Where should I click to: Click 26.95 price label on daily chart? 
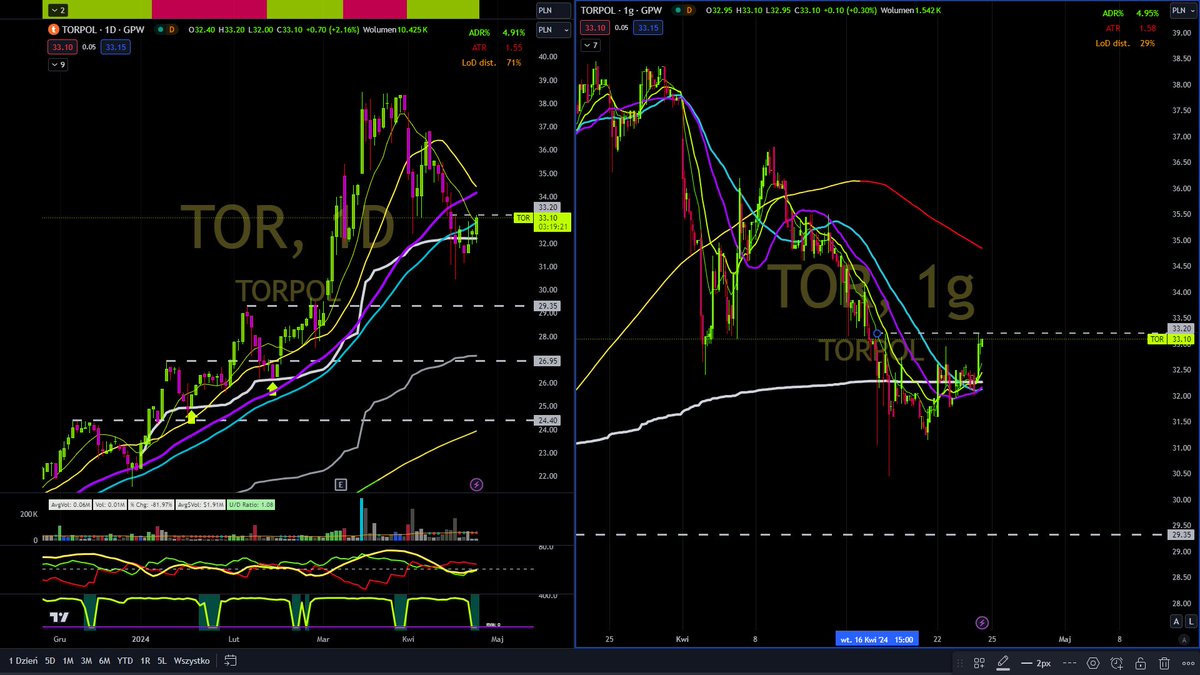pos(548,361)
